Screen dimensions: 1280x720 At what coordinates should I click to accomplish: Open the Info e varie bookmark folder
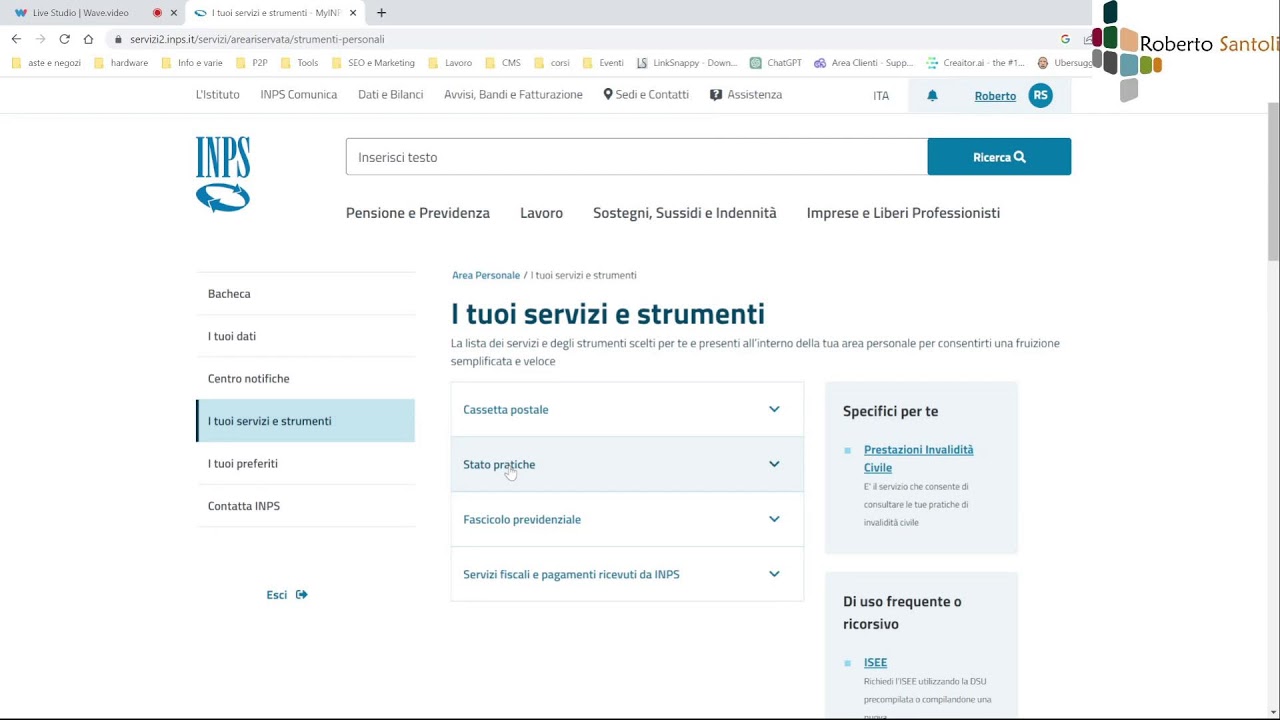tap(192, 62)
